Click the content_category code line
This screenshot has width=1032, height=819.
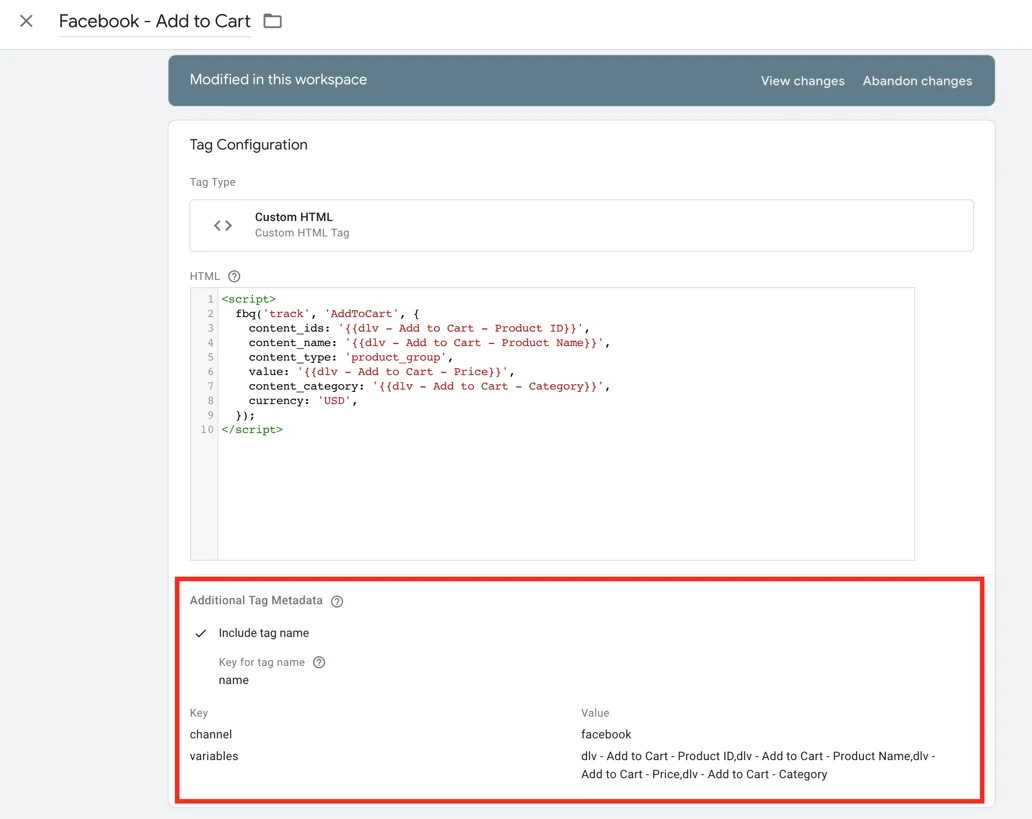pos(429,386)
